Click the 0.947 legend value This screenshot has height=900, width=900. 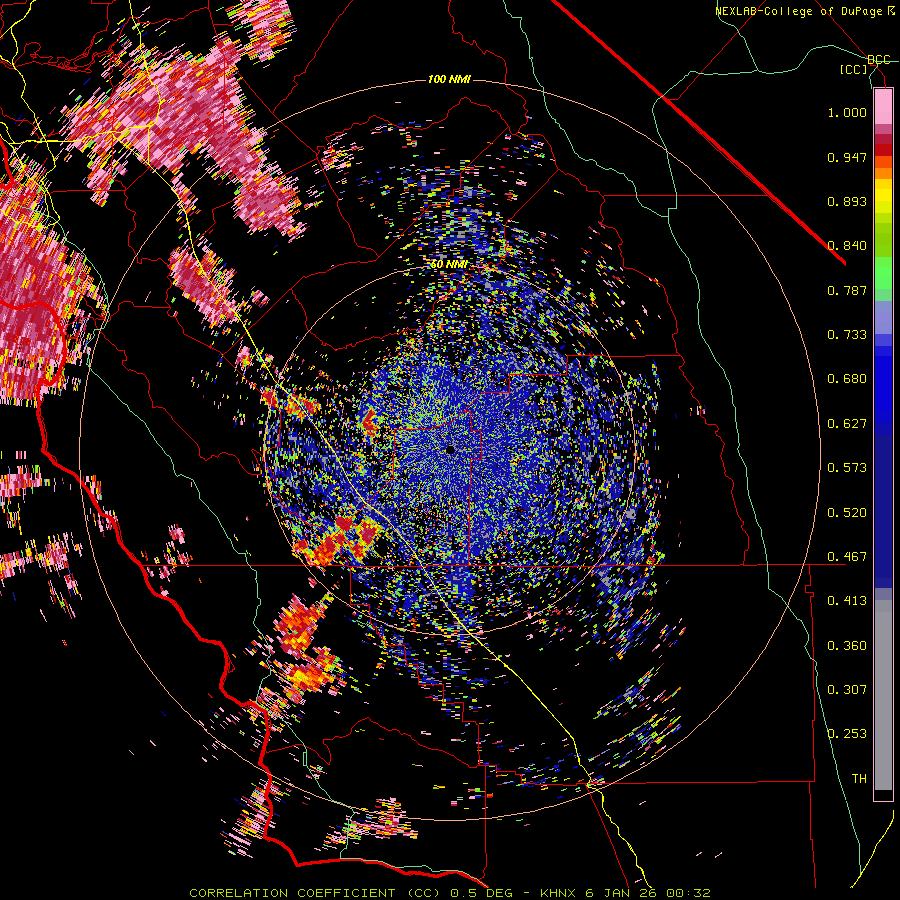[847, 157]
